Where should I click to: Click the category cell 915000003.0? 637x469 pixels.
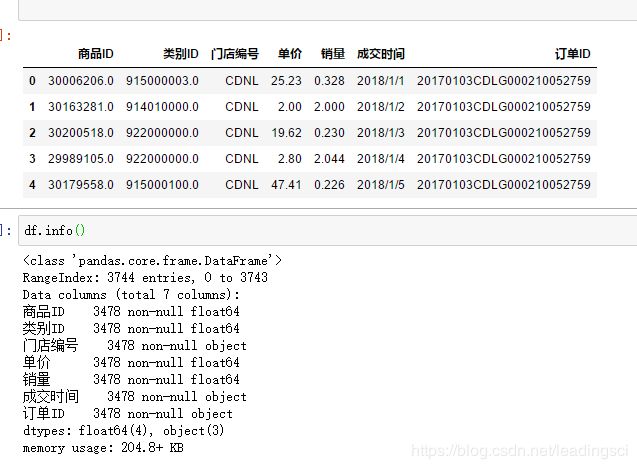[162, 80]
